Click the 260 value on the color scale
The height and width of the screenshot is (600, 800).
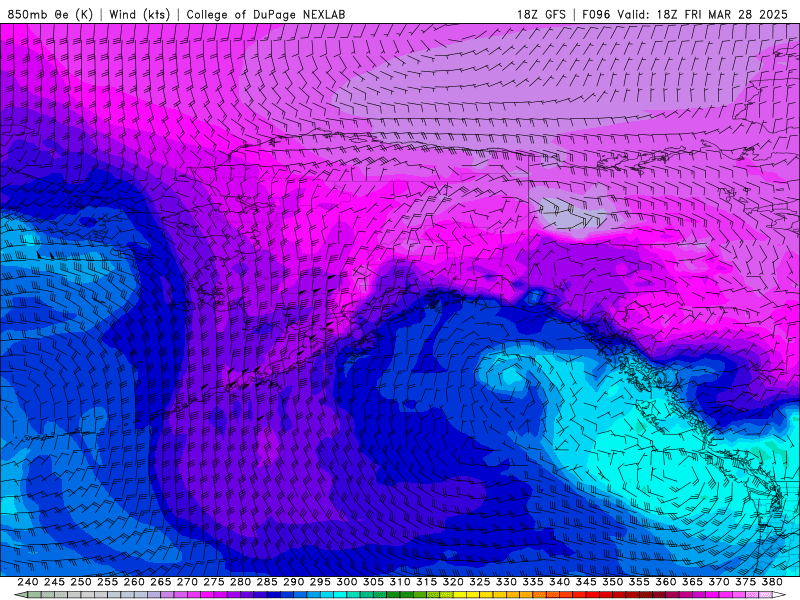click(x=134, y=582)
